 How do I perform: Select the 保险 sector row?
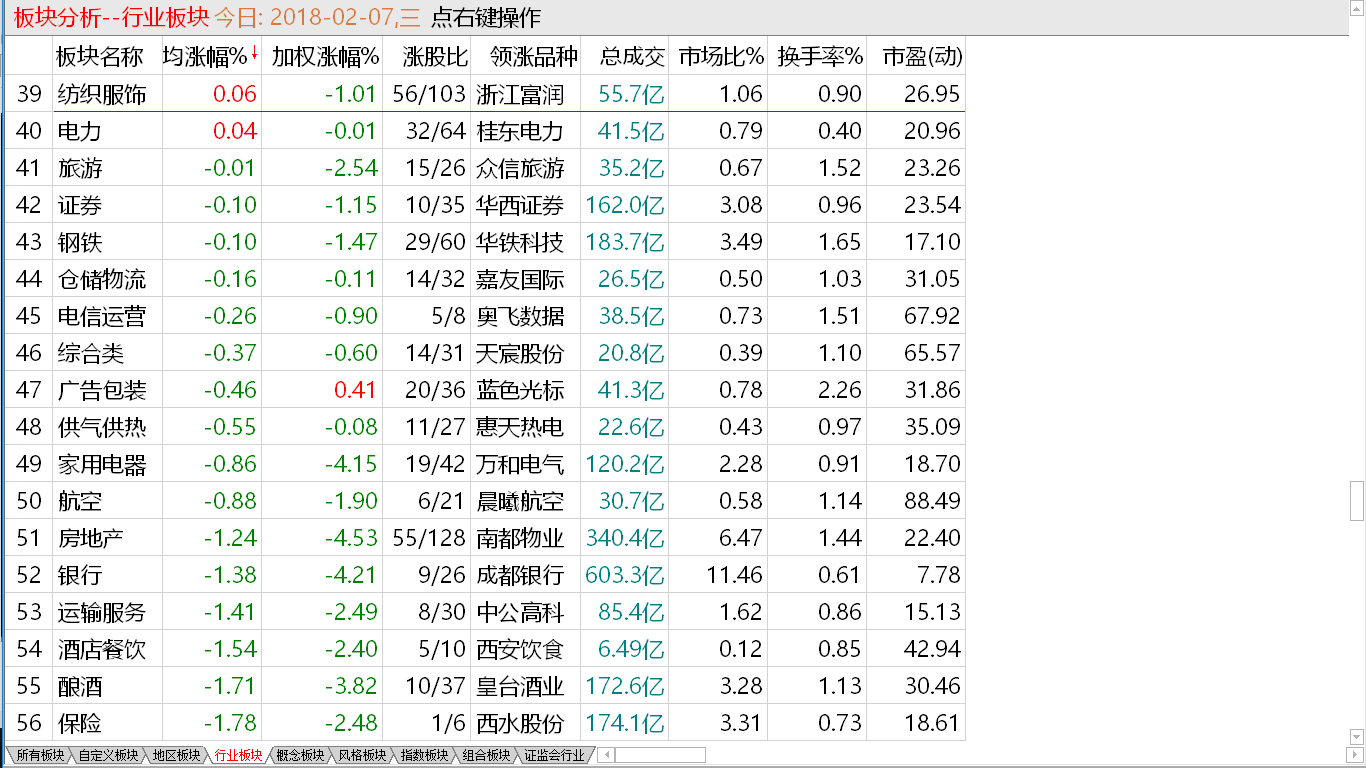(485, 723)
